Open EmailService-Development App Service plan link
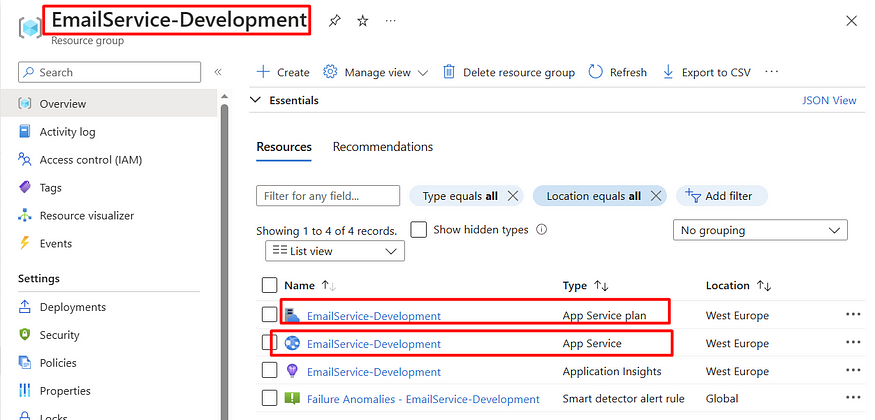This screenshot has height=420, width=875. [x=374, y=316]
